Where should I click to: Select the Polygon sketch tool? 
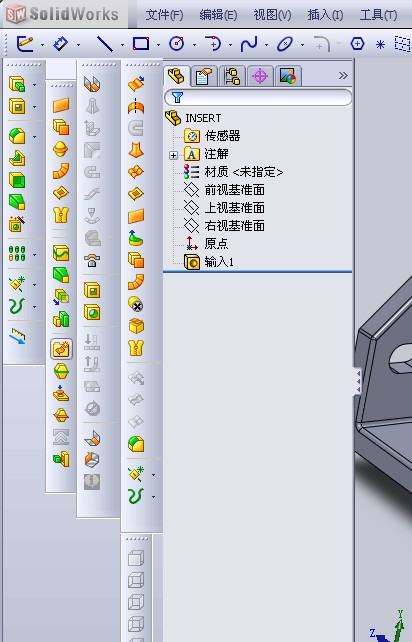358,43
